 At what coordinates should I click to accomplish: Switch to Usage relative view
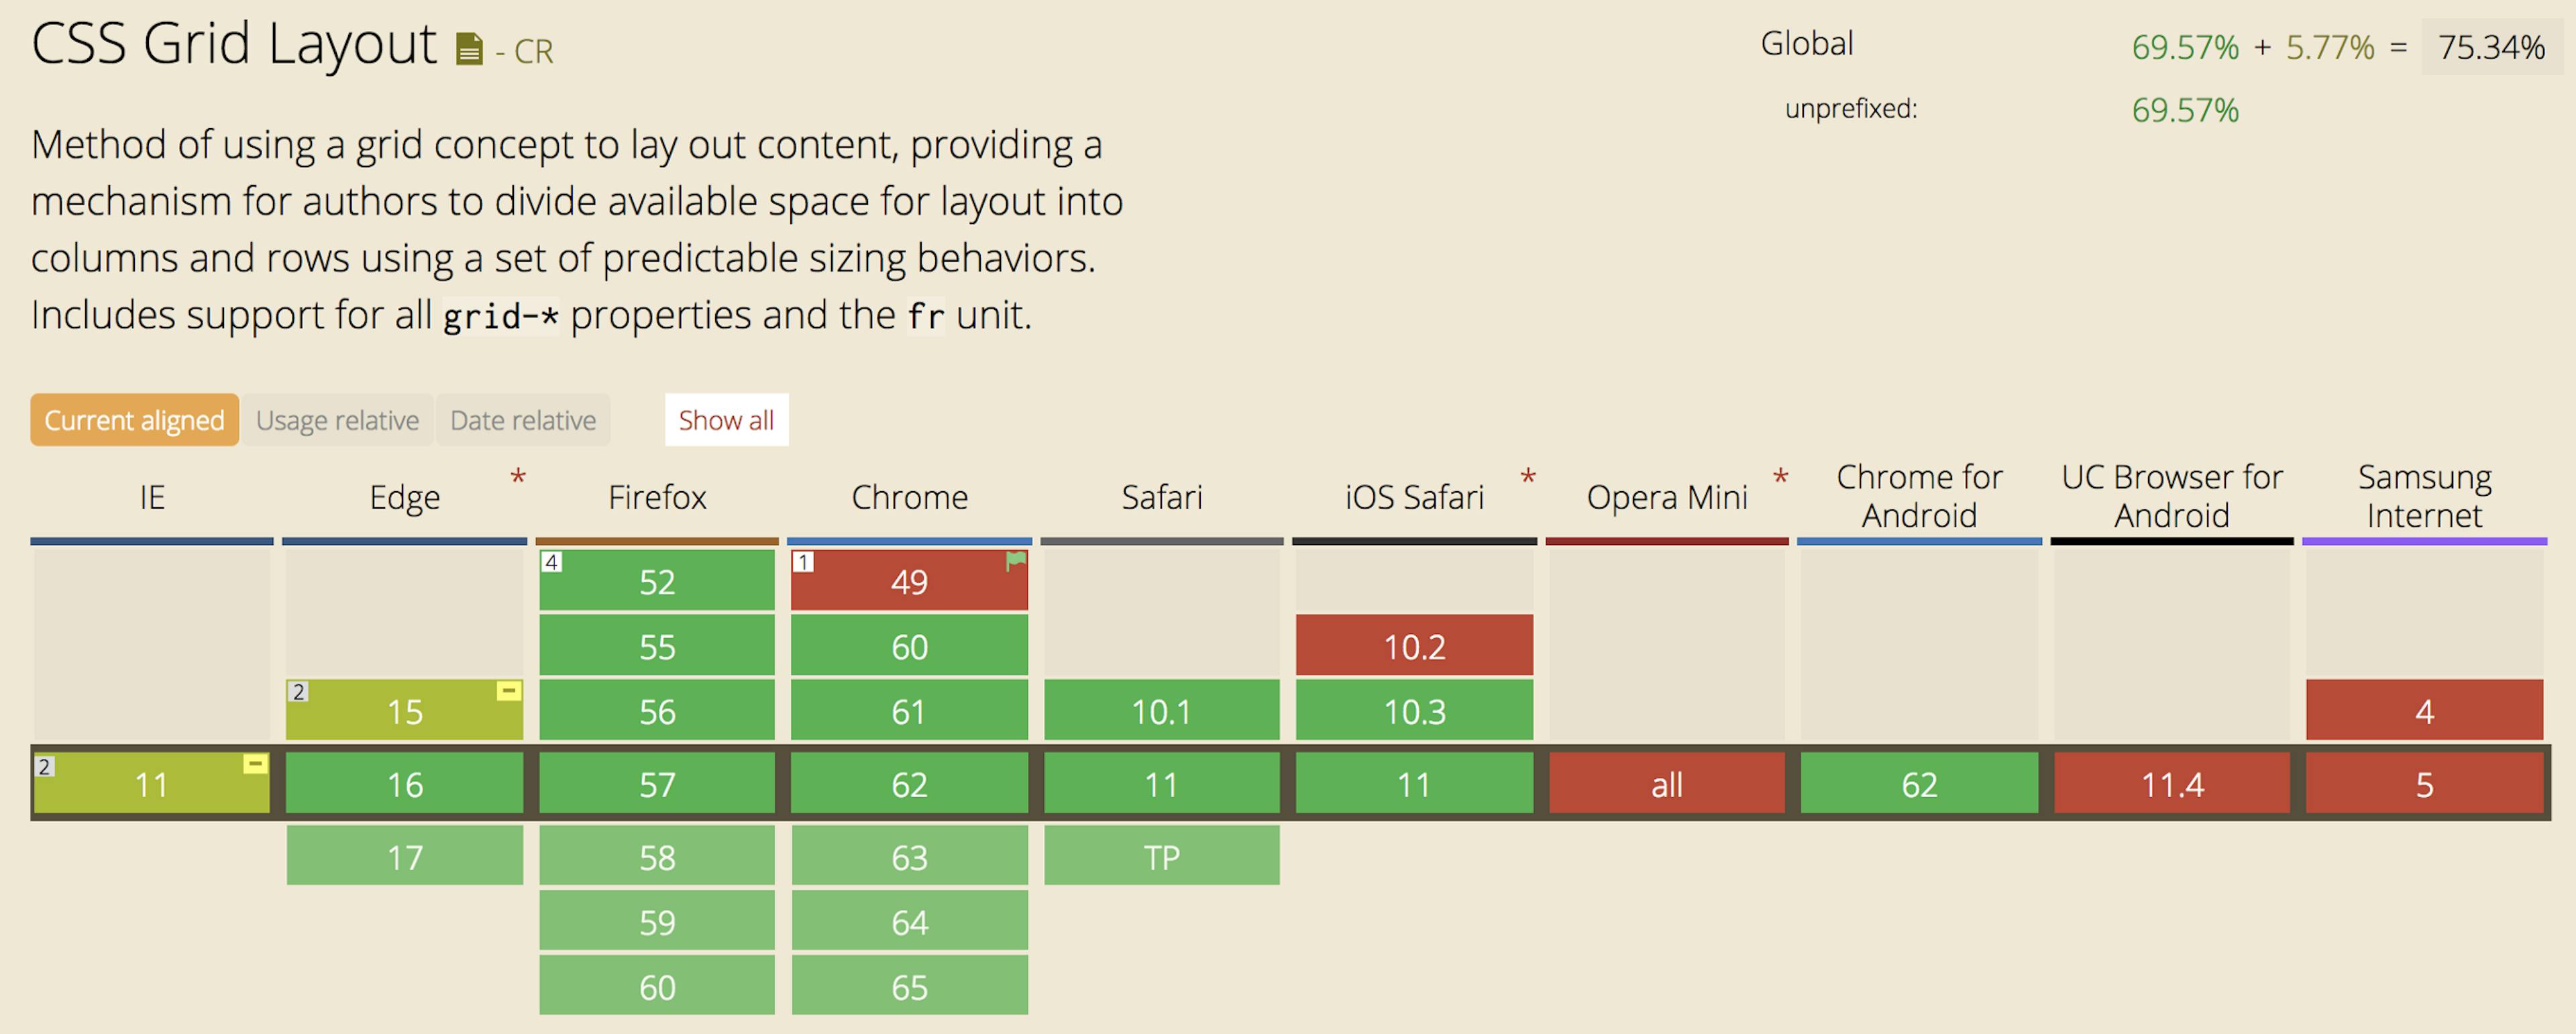click(337, 420)
